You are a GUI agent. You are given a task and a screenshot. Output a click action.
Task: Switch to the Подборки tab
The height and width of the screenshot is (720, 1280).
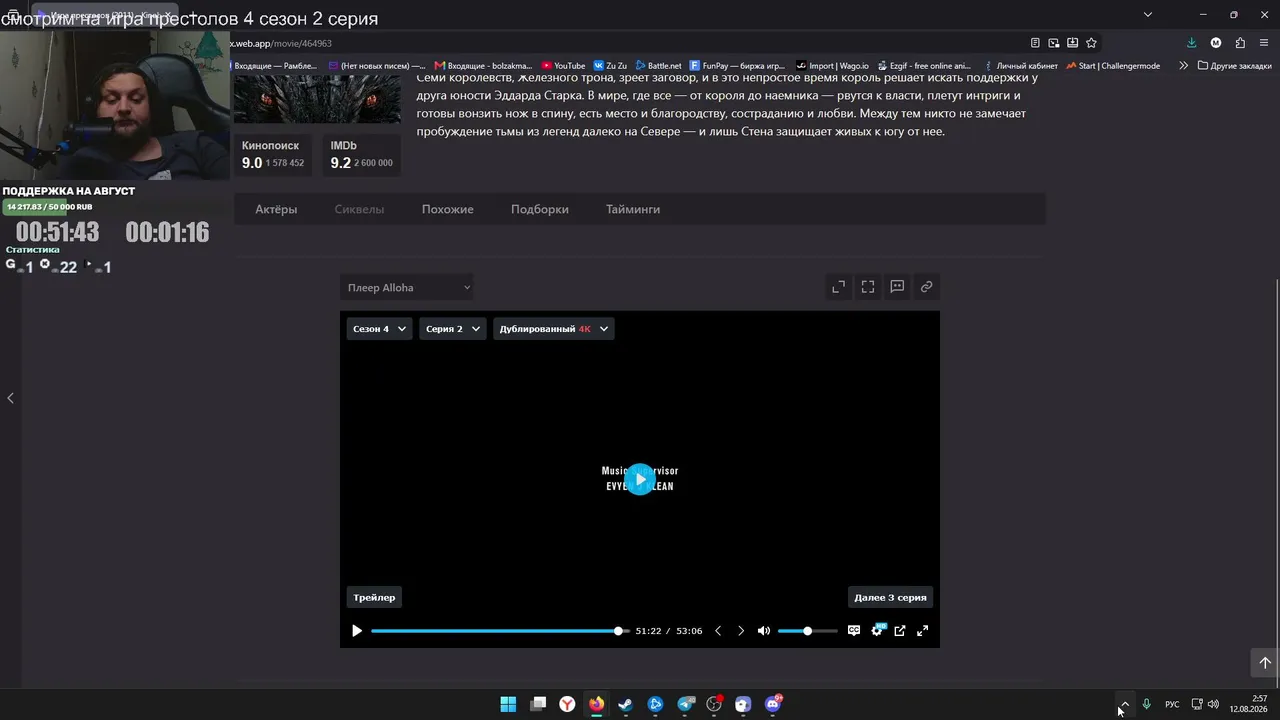[540, 209]
